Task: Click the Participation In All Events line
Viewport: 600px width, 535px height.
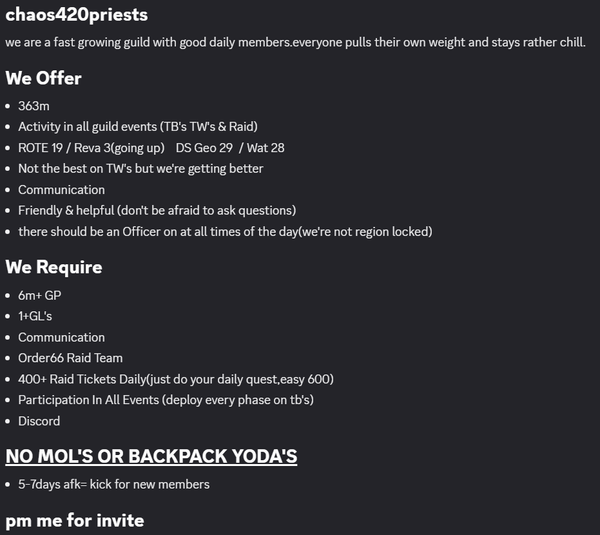Action: pos(166,400)
